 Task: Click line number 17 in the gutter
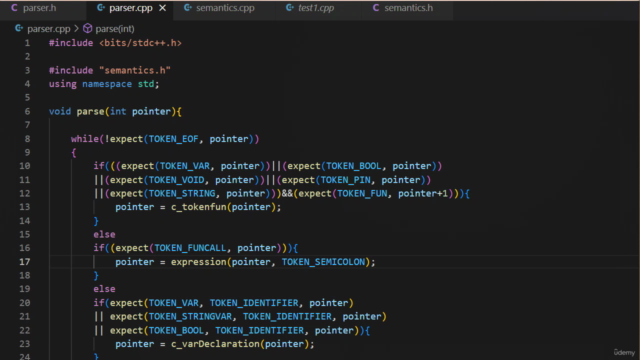(24, 262)
